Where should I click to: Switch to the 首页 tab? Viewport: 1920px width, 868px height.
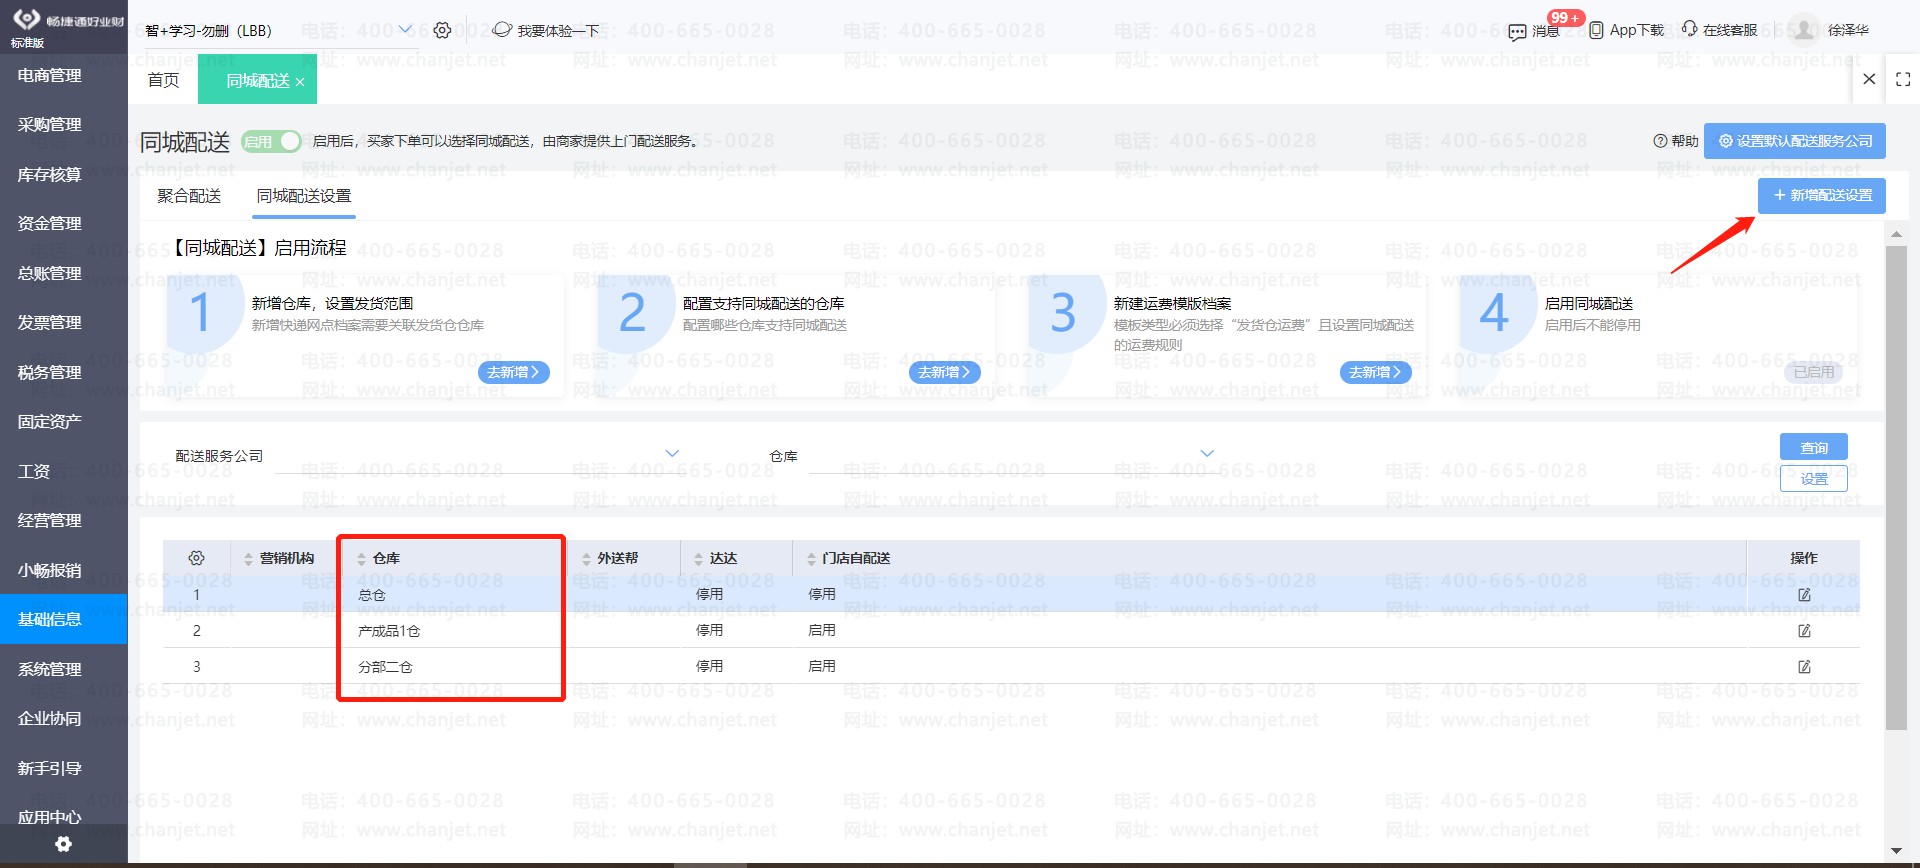click(163, 80)
